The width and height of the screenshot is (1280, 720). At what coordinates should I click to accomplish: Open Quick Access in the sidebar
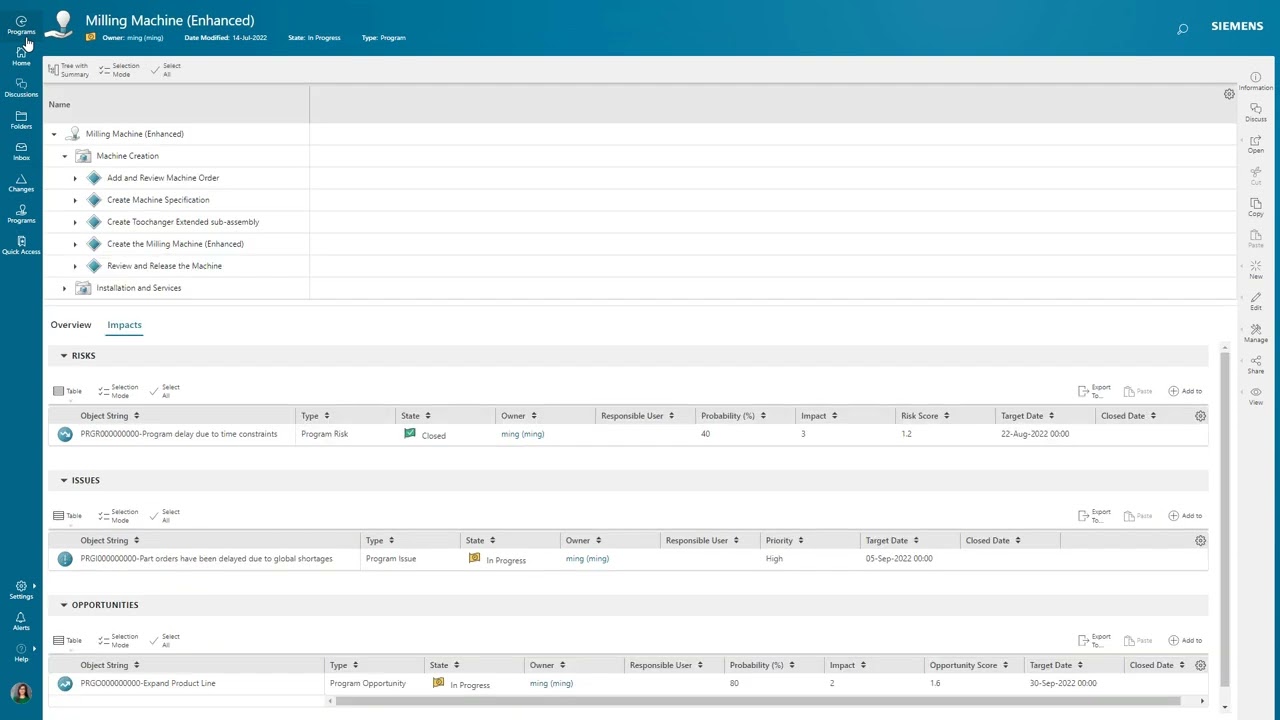pyautogui.click(x=21, y=245)
